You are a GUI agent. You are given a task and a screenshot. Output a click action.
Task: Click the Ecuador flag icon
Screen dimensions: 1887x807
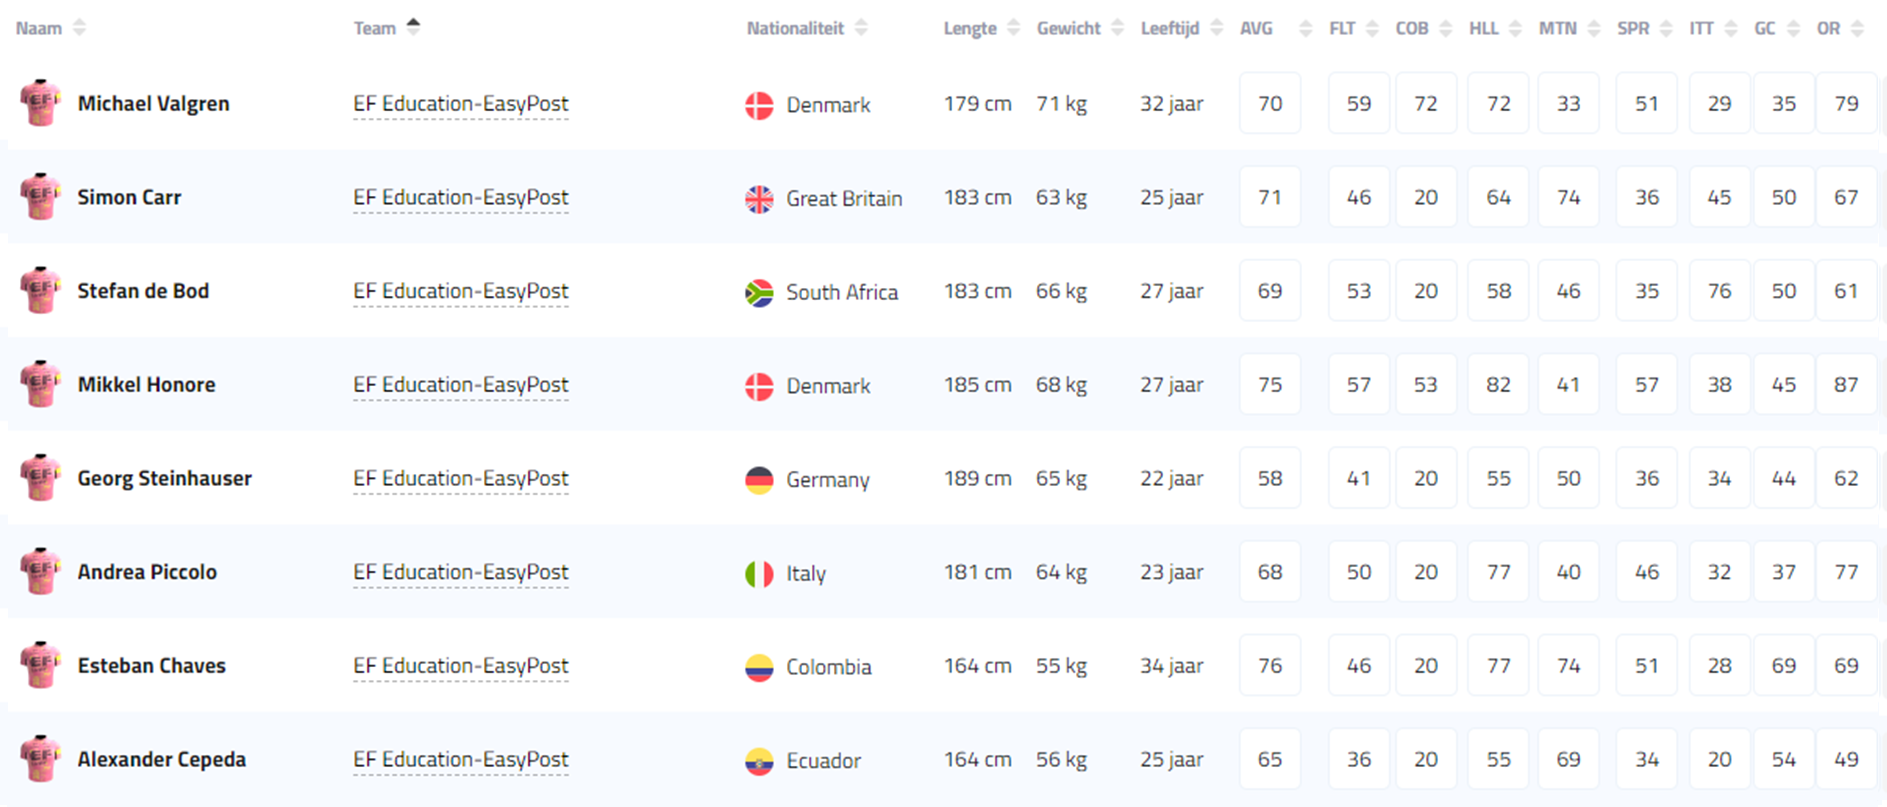[x=759, y=761]
